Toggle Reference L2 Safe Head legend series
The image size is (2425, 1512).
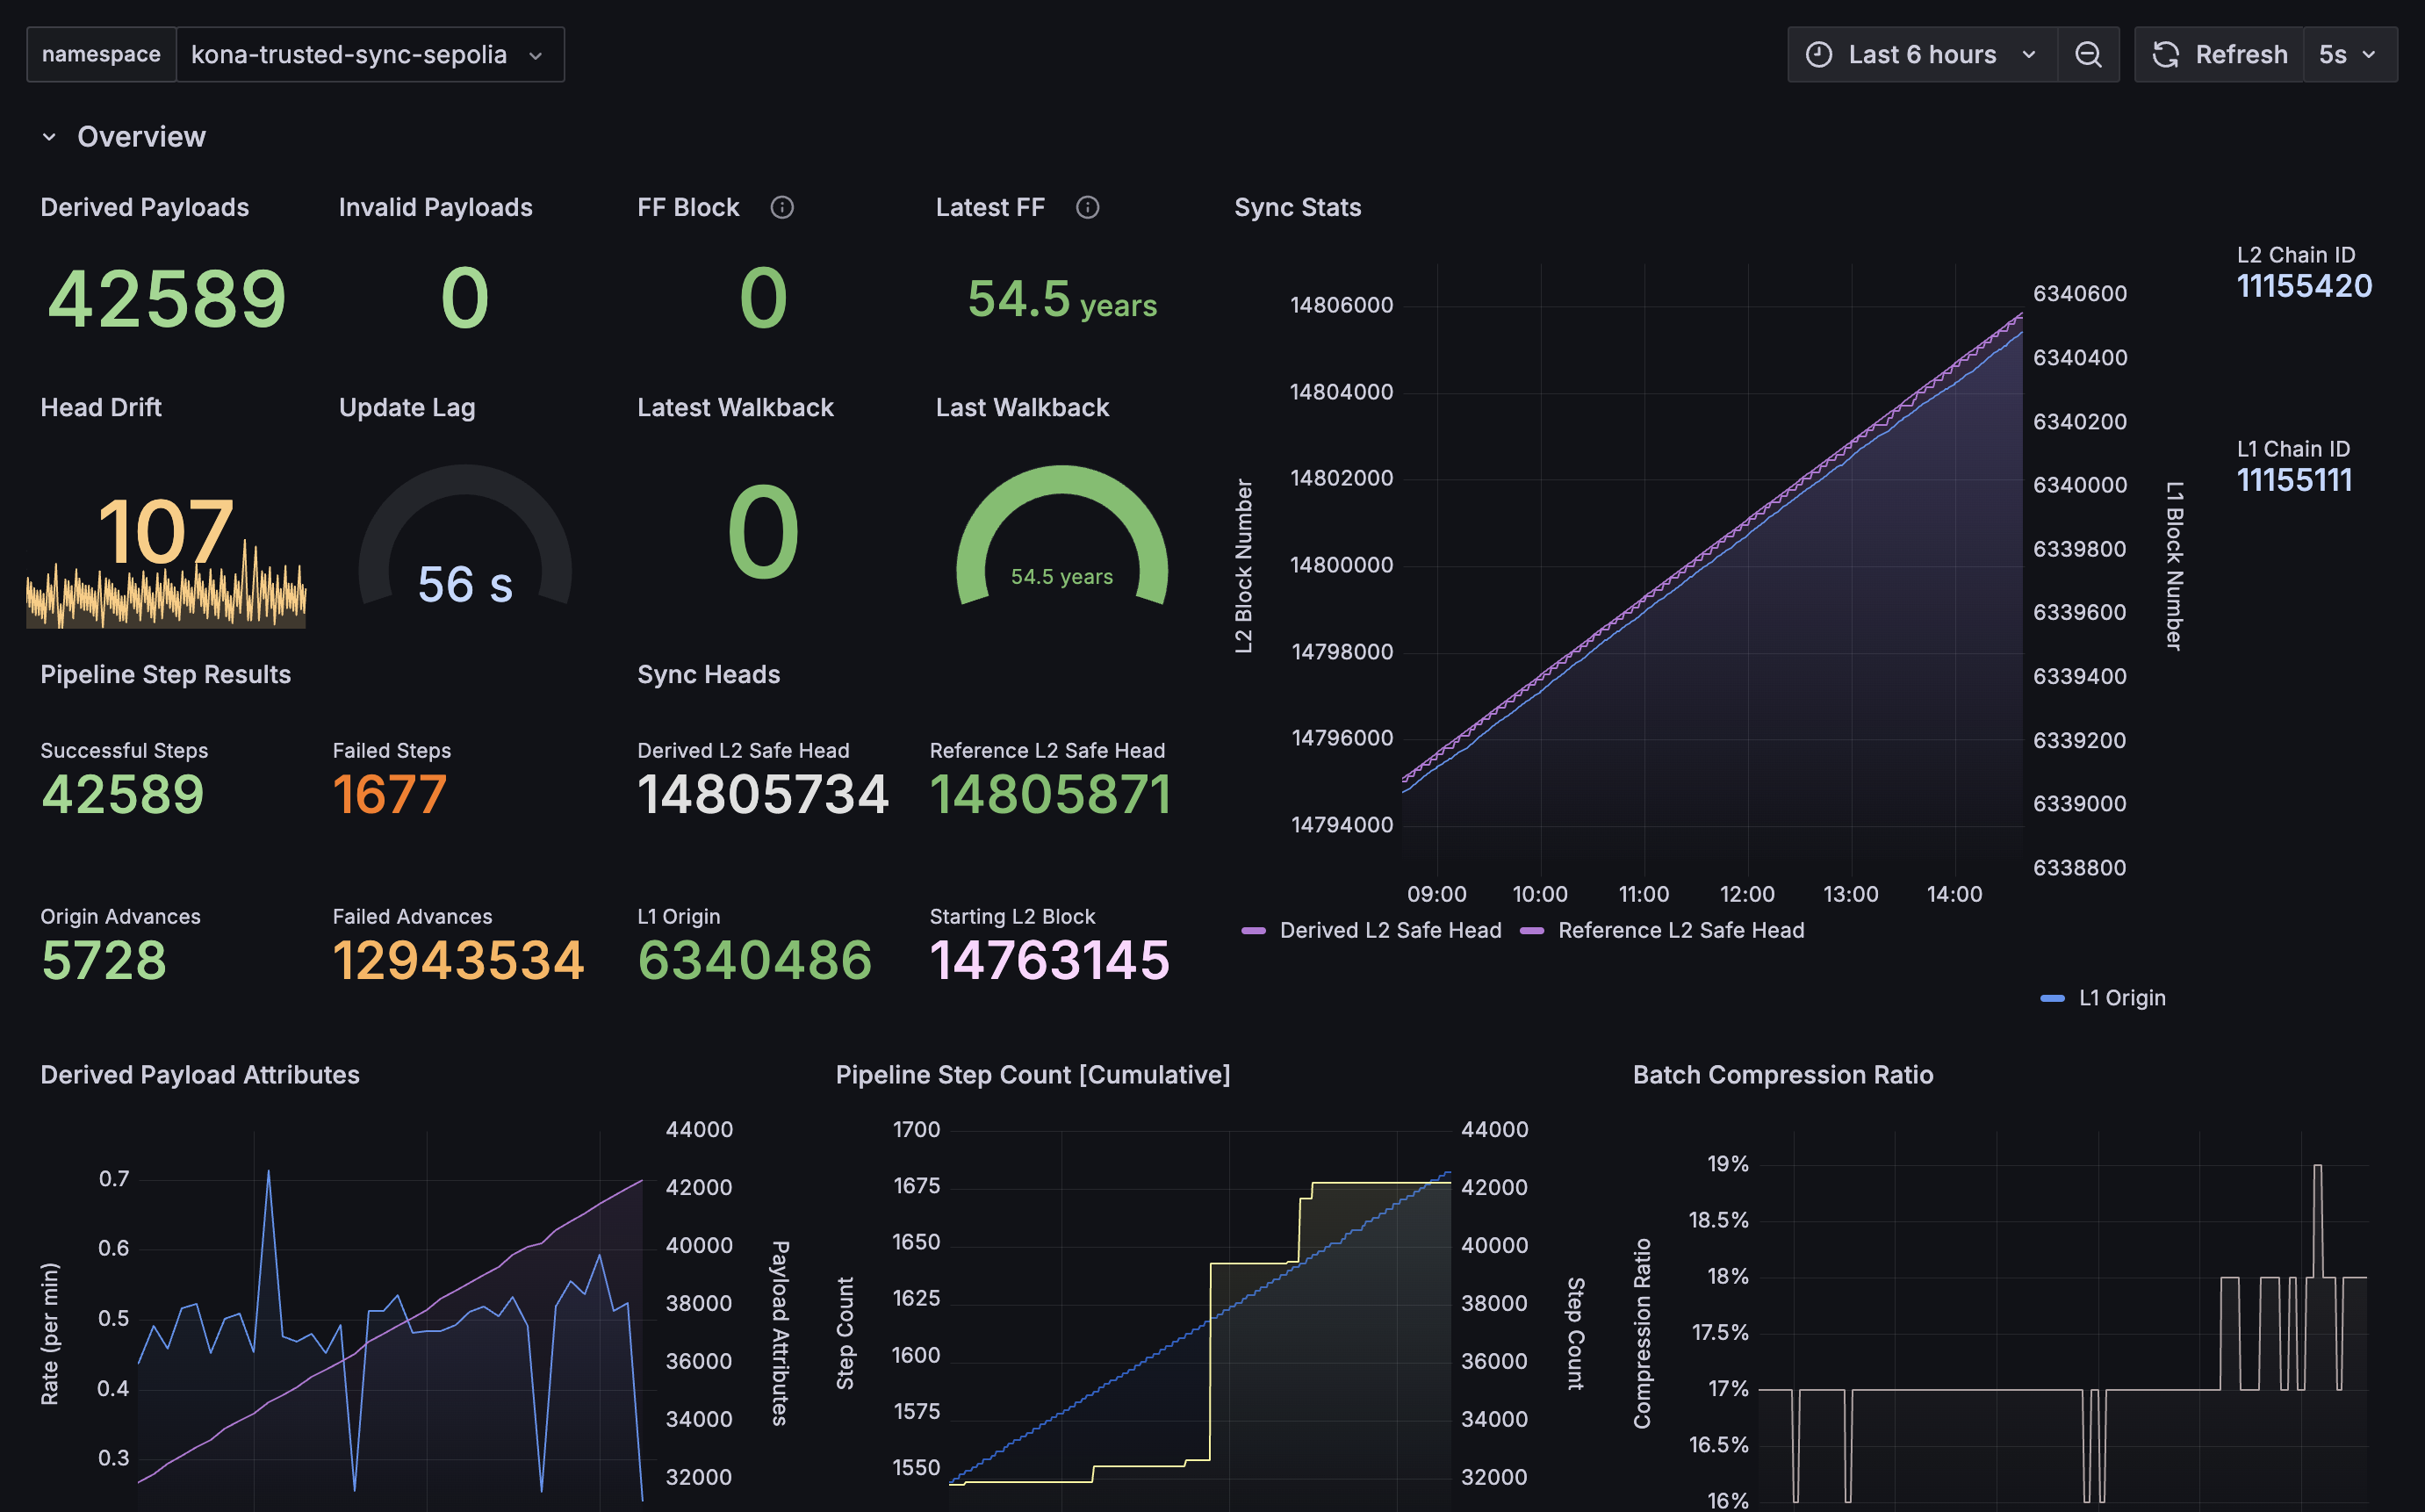coord(1681,930)
